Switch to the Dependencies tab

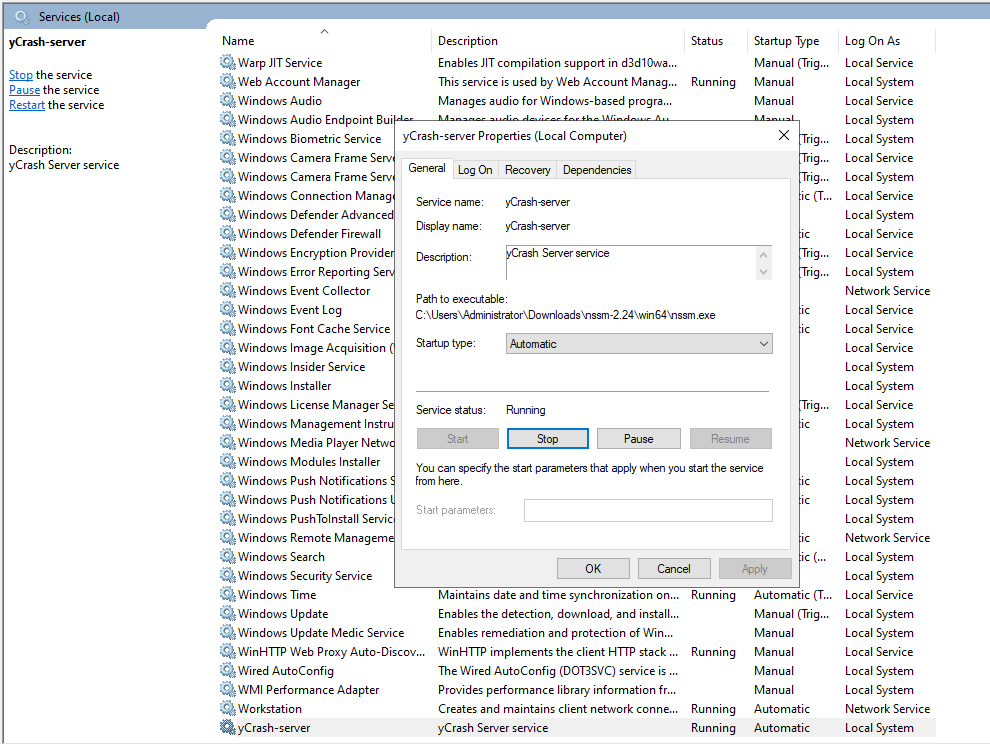click(x=597, y=170)
